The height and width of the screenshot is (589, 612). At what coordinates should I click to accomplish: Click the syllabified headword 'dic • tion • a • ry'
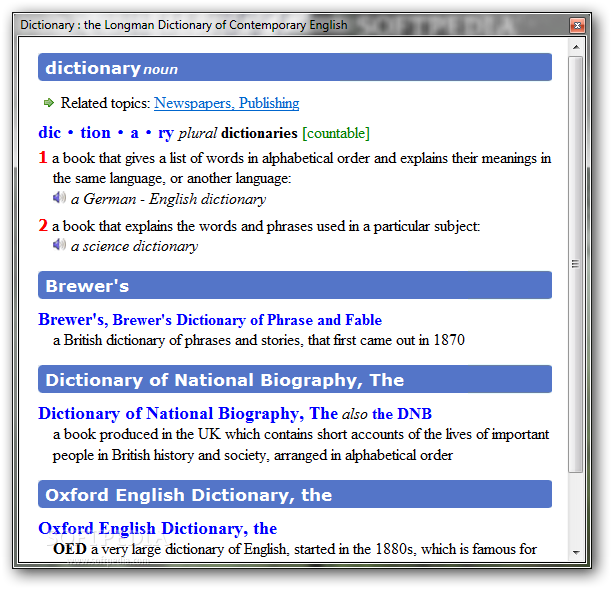coord(106,133)
